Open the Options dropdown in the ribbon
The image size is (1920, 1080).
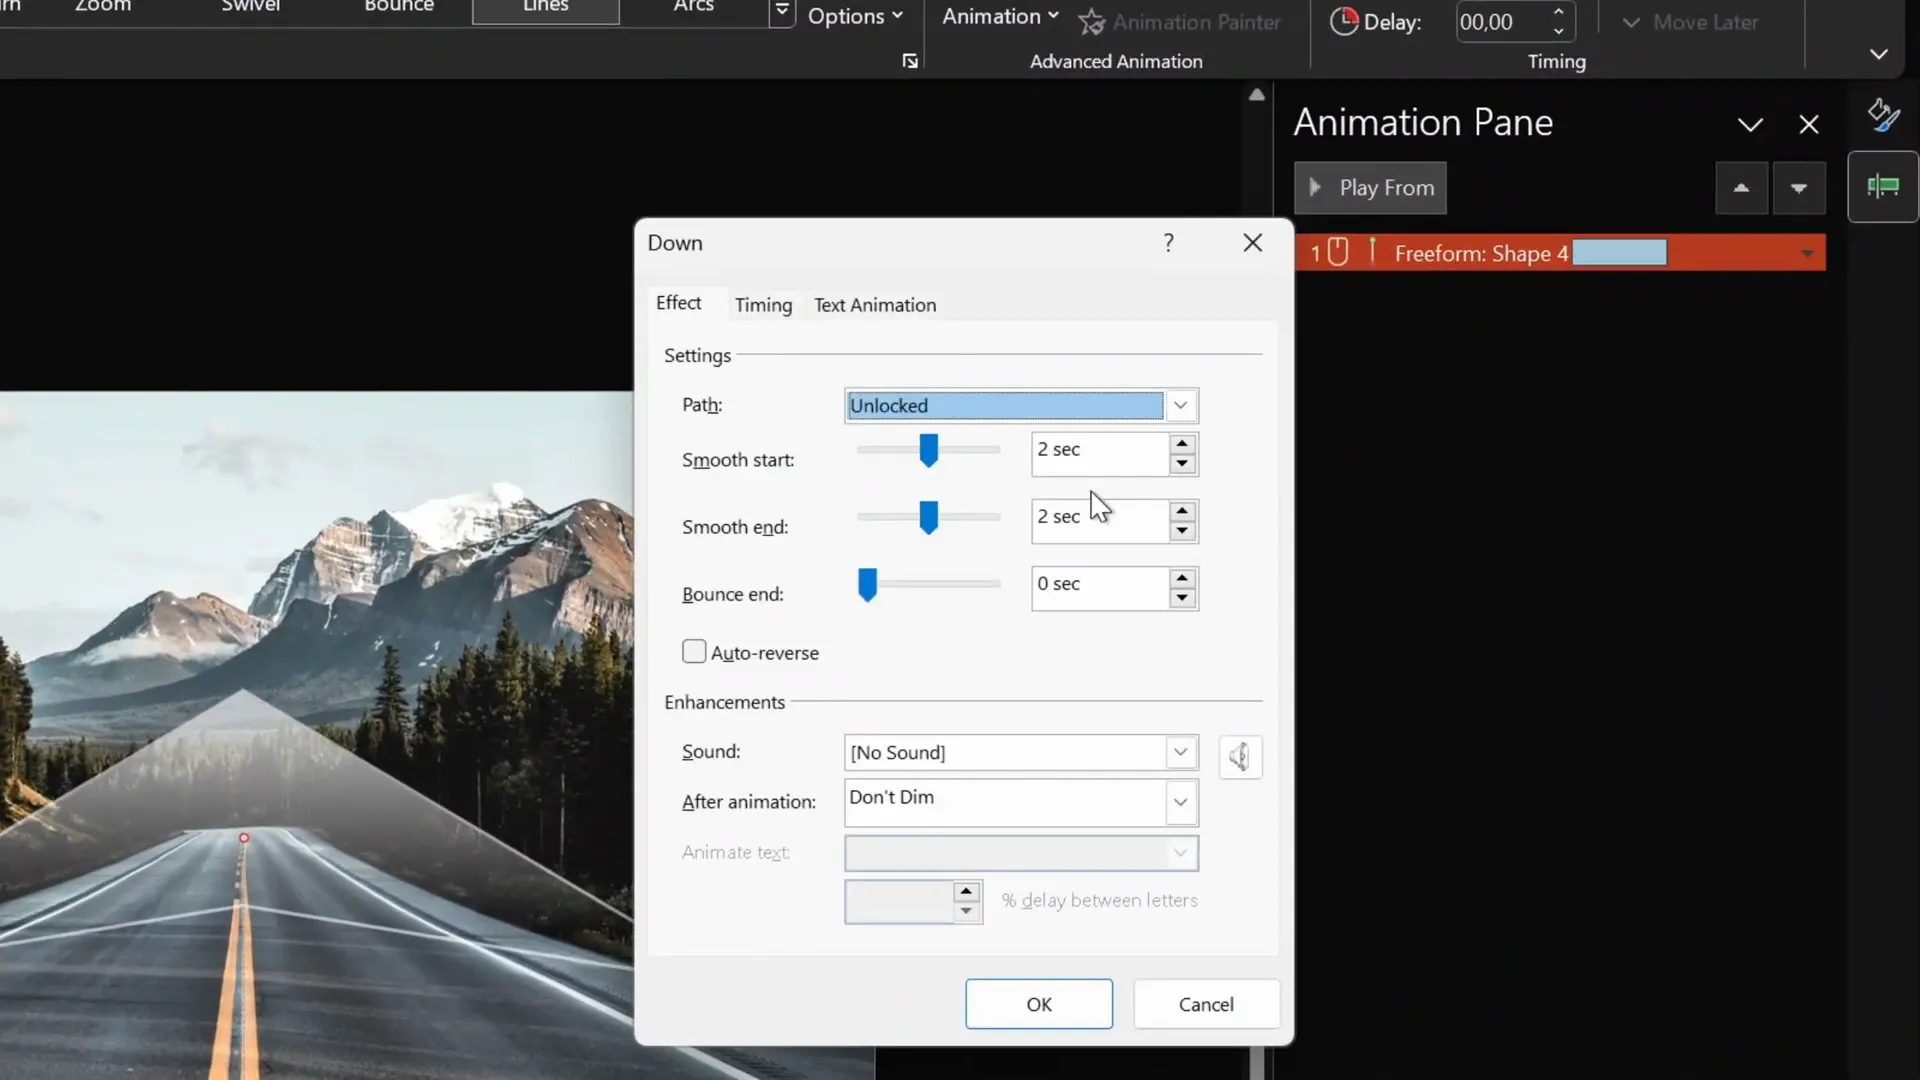(855, 16)
